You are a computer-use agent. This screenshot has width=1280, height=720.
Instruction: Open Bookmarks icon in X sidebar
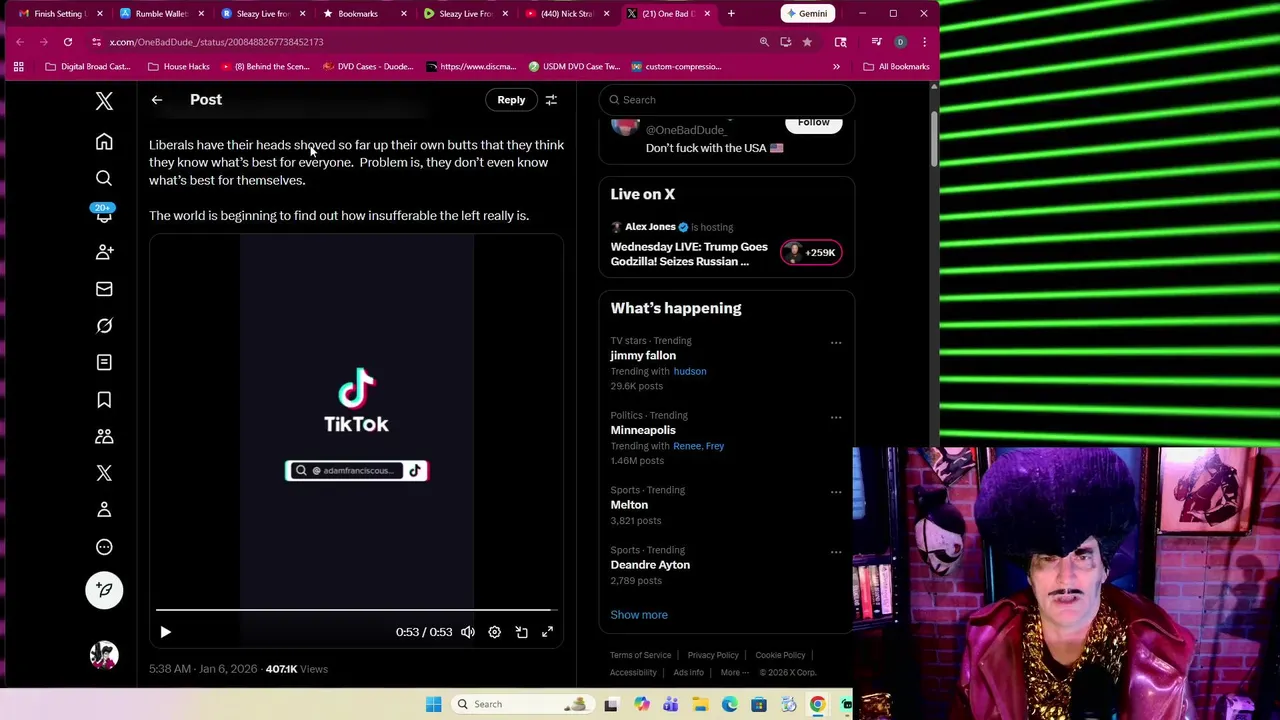point(104,400)
